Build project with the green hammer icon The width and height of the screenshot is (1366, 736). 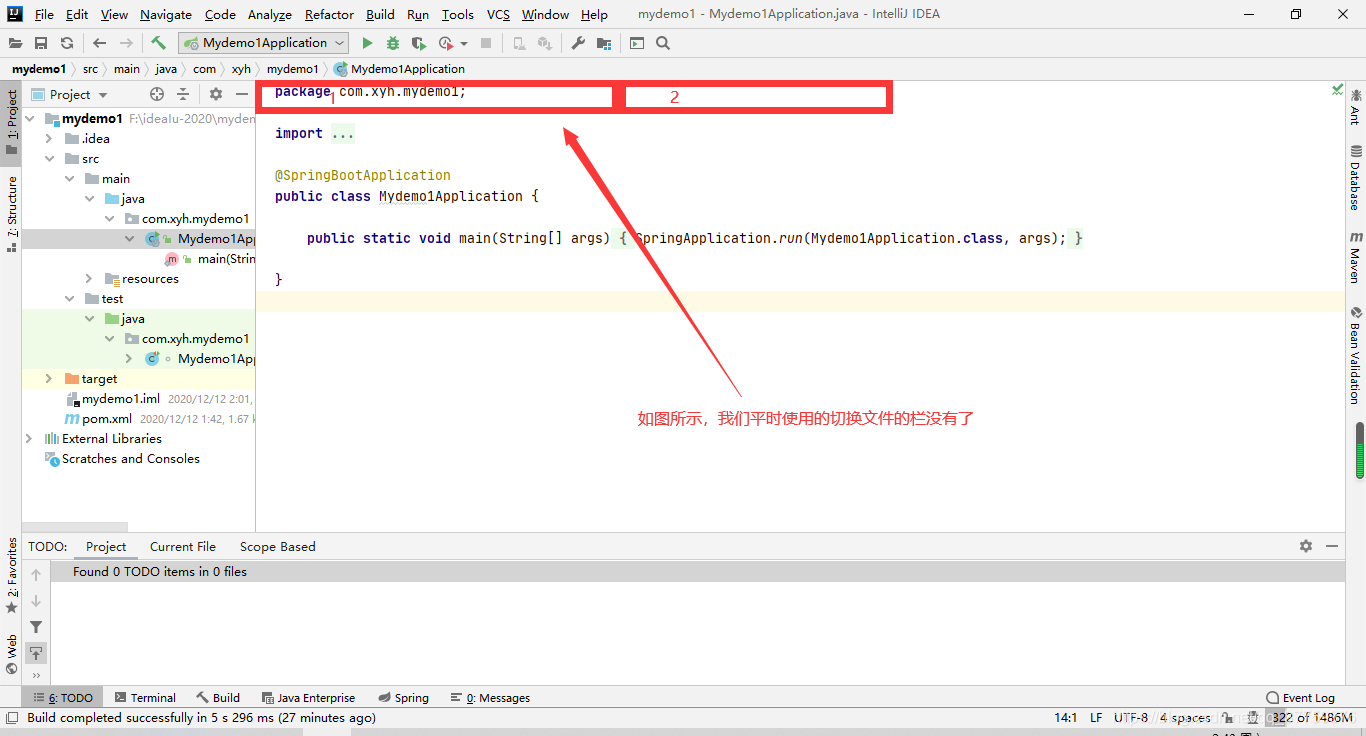pyautogui.click(x=159, y=43)
